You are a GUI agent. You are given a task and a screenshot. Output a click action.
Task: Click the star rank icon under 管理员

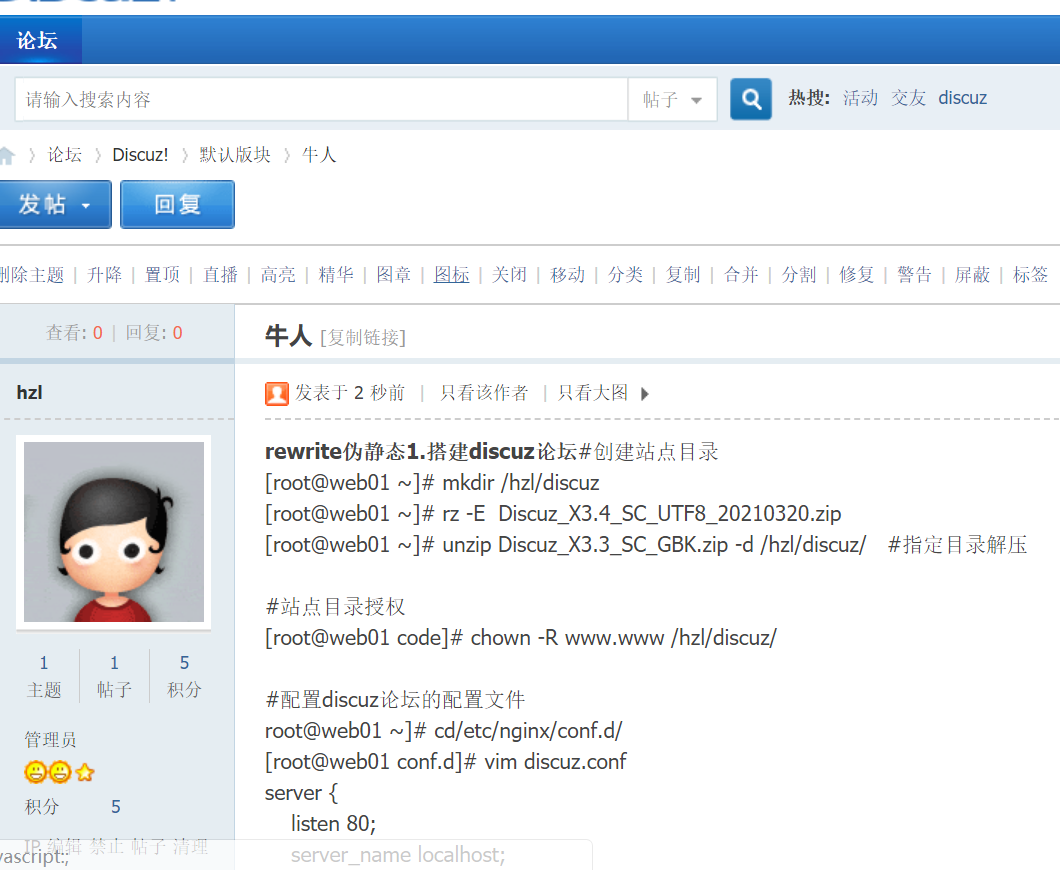pos(85,772)
